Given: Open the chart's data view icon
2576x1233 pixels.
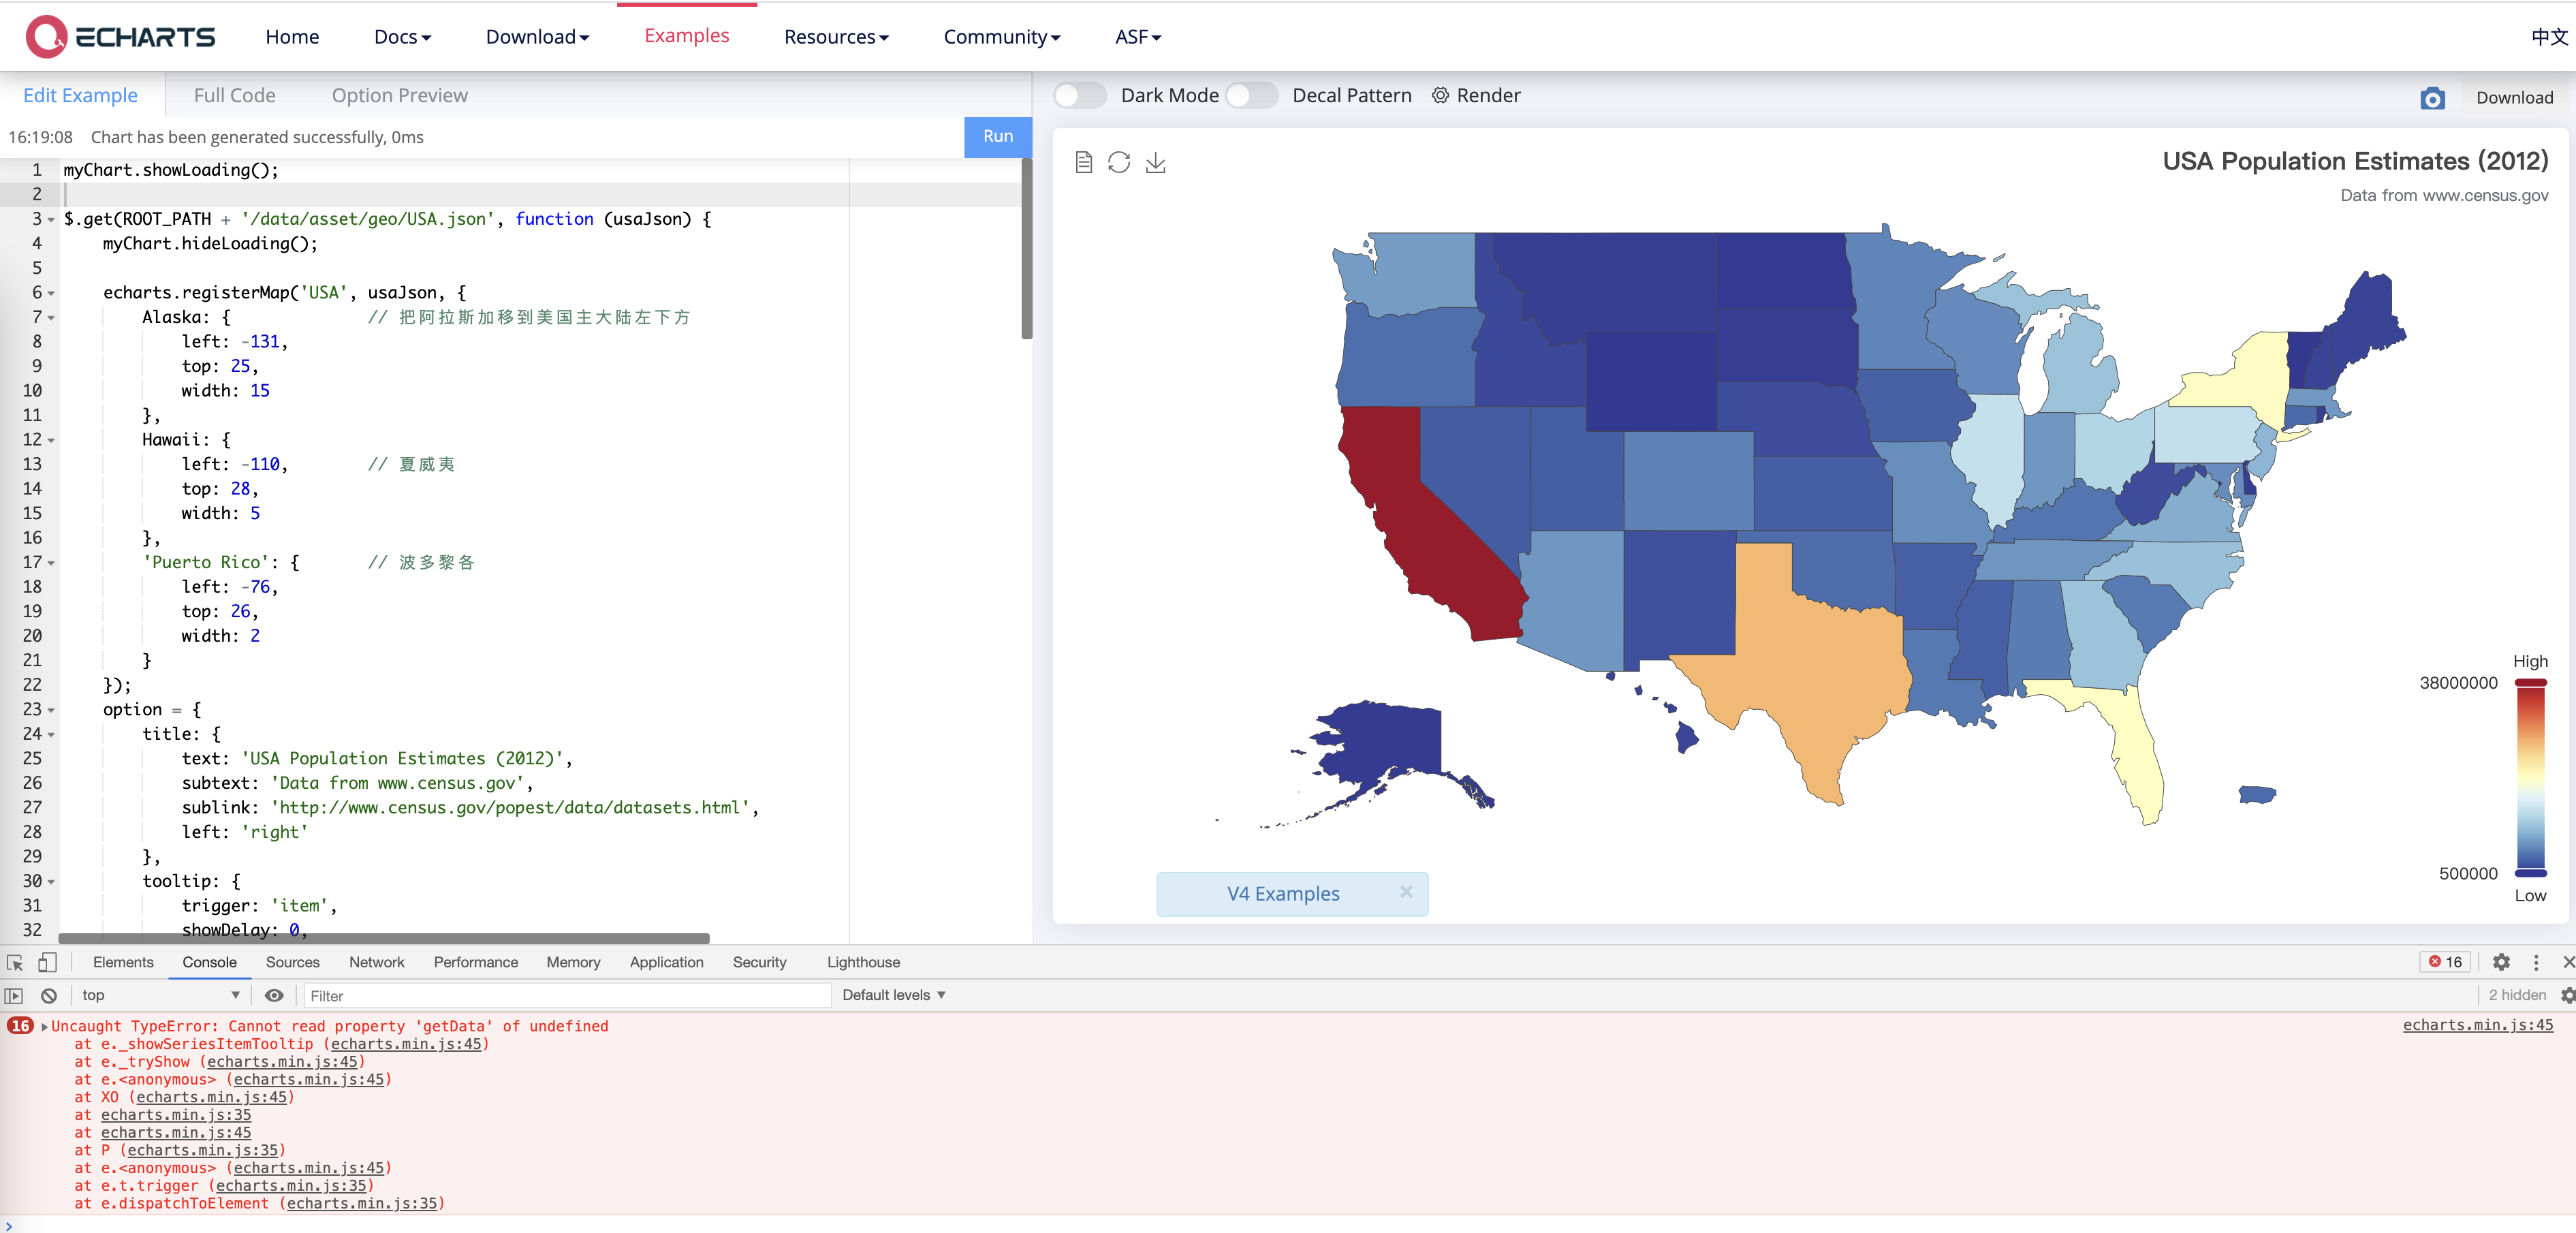Looking at the screenshot, I should click(x=1084, y=162).
